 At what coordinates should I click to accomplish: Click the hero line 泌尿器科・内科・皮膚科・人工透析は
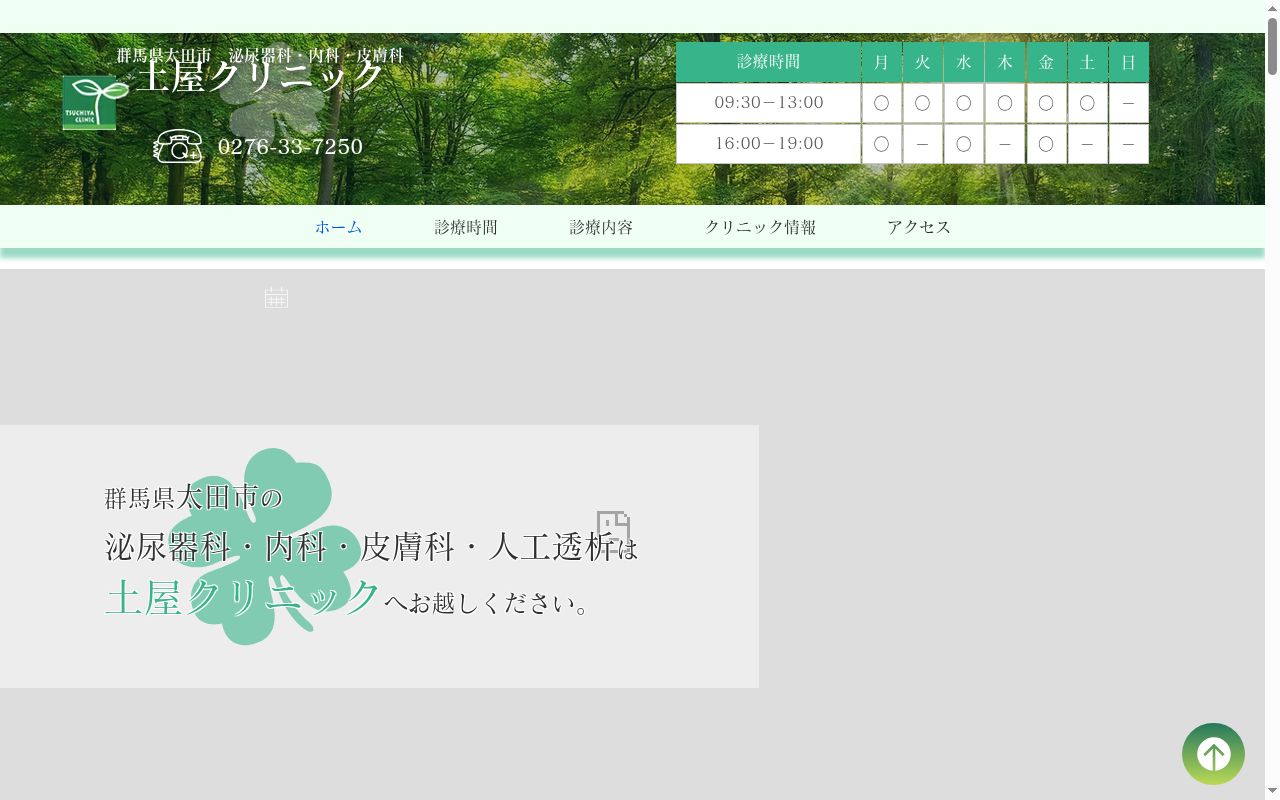tap(372, 547)
